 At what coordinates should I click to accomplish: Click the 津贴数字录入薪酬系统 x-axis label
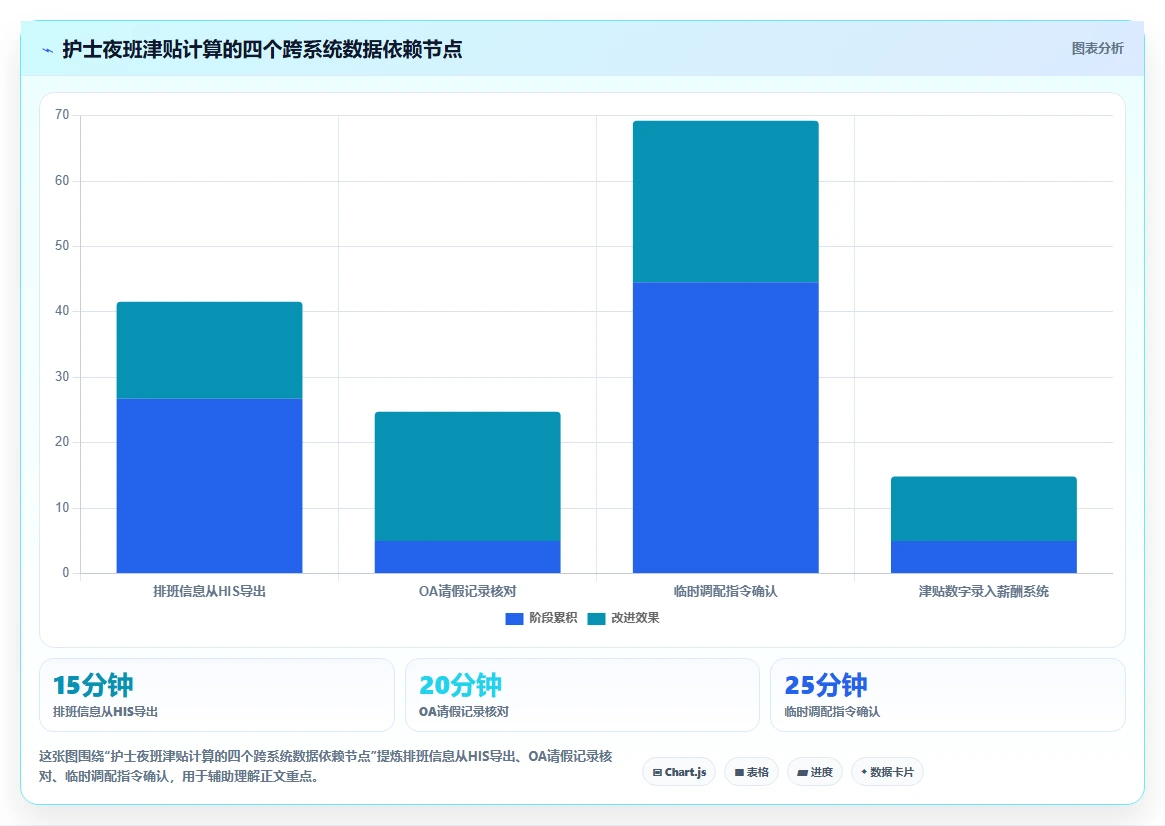tap(984, 591)
